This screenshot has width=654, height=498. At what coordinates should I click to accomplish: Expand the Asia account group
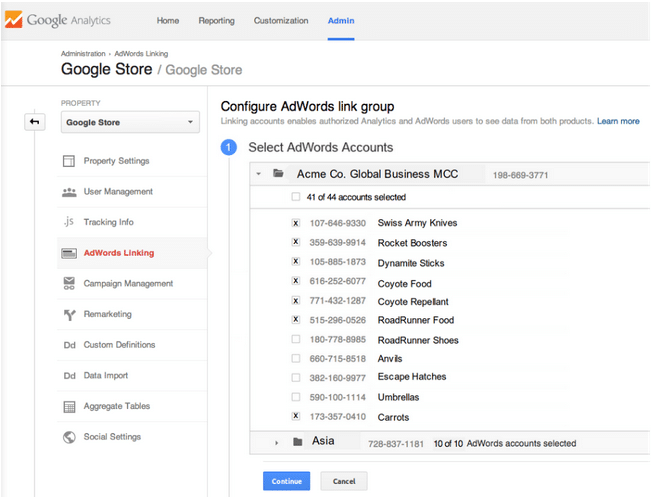tap(277, 443)
